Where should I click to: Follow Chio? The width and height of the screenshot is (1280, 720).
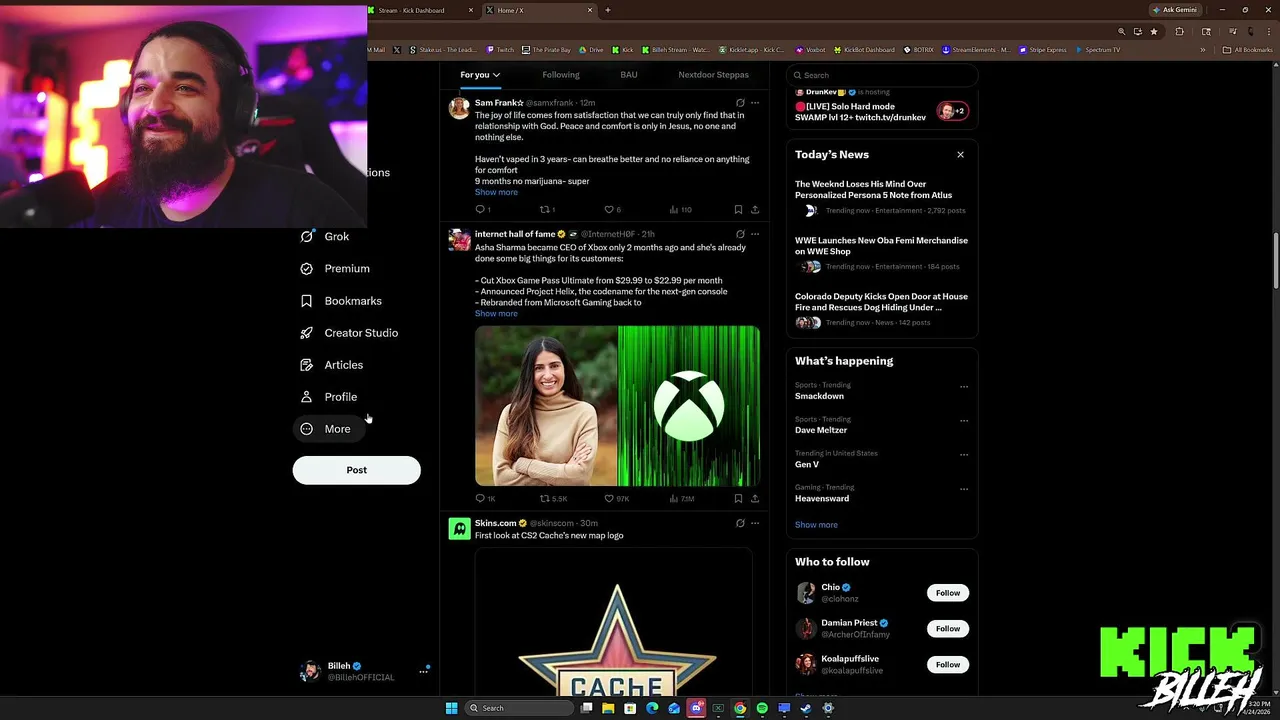(x=948, y=593)
